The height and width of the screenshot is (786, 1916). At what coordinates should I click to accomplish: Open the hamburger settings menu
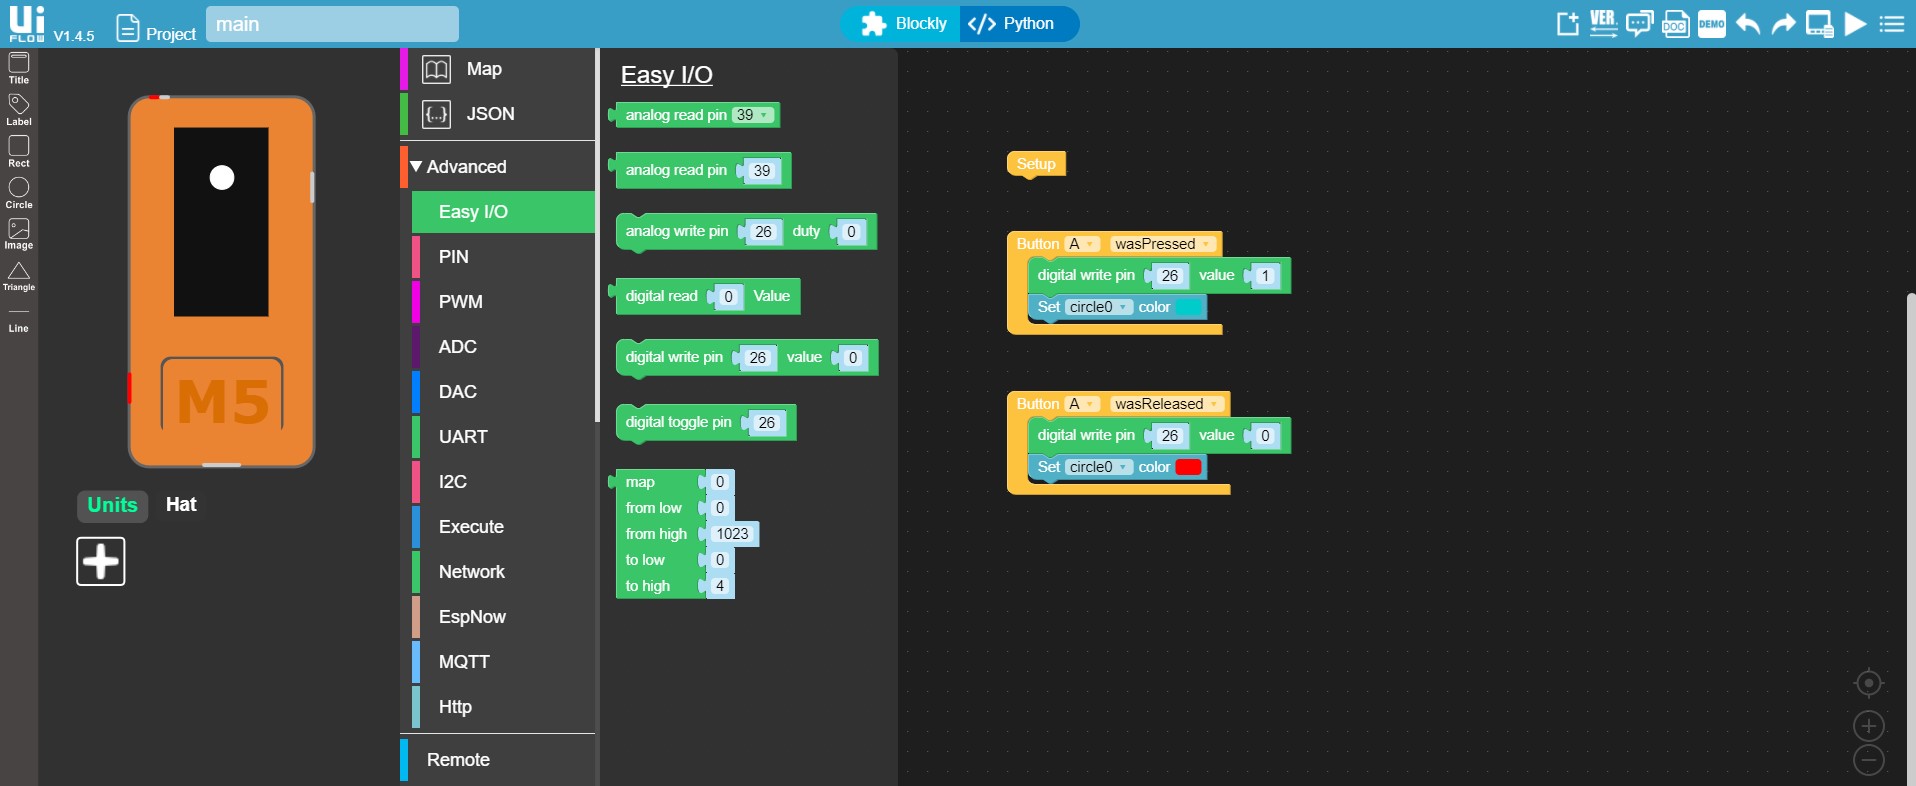tap(1892, 24)
